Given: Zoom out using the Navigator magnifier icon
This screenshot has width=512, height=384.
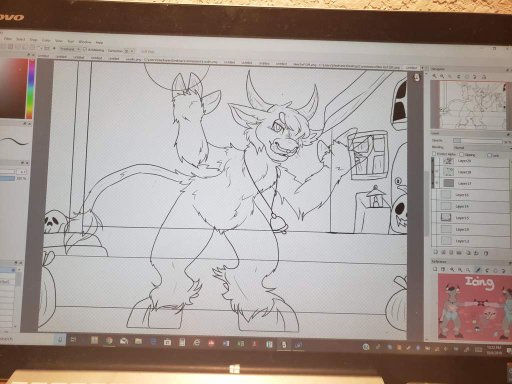Looking at the screenshot, I should pos(442,76).
